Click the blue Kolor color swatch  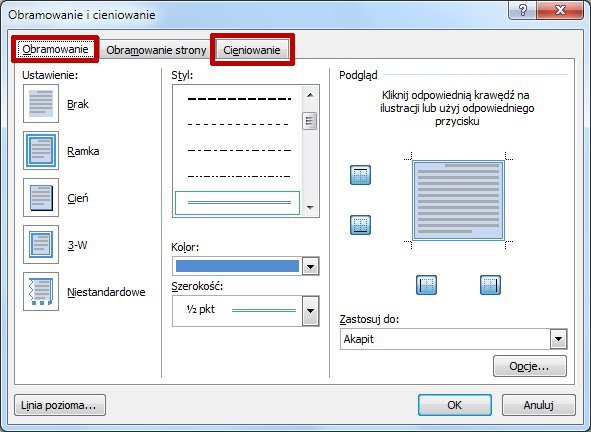point(237,266)
